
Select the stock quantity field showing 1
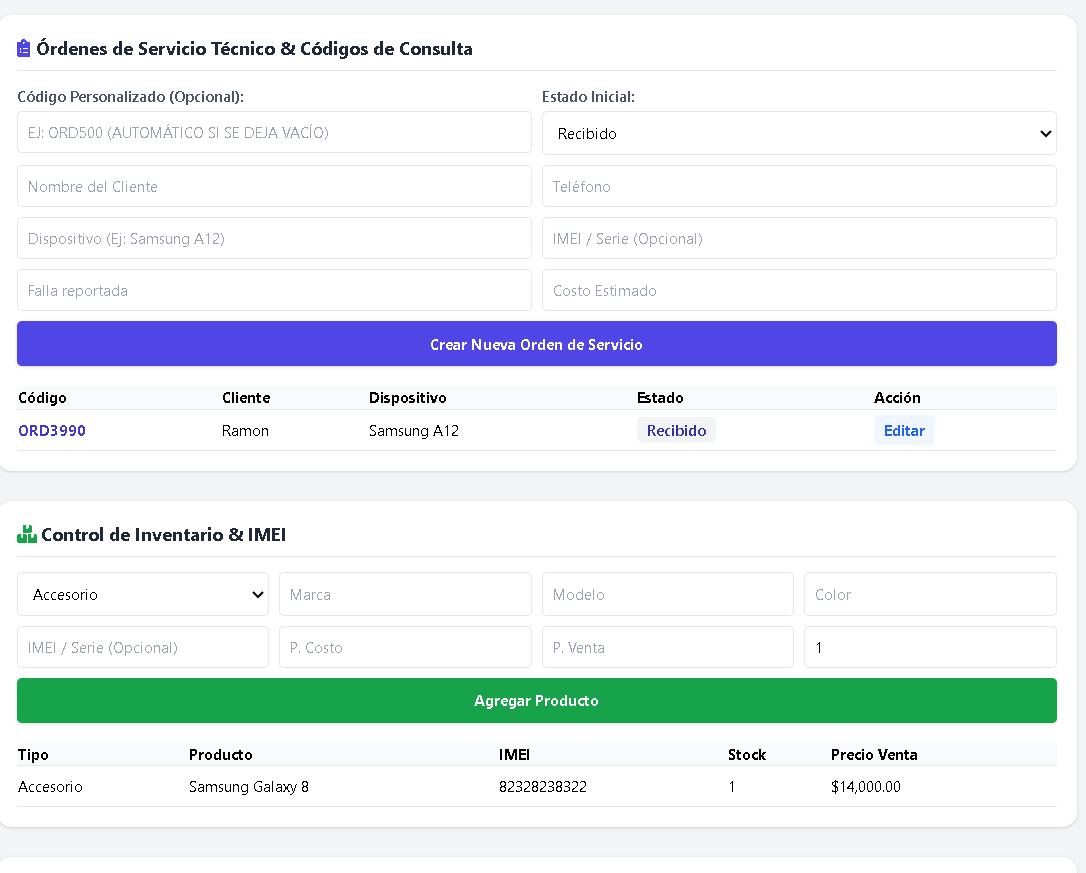(x=930, y=647)
